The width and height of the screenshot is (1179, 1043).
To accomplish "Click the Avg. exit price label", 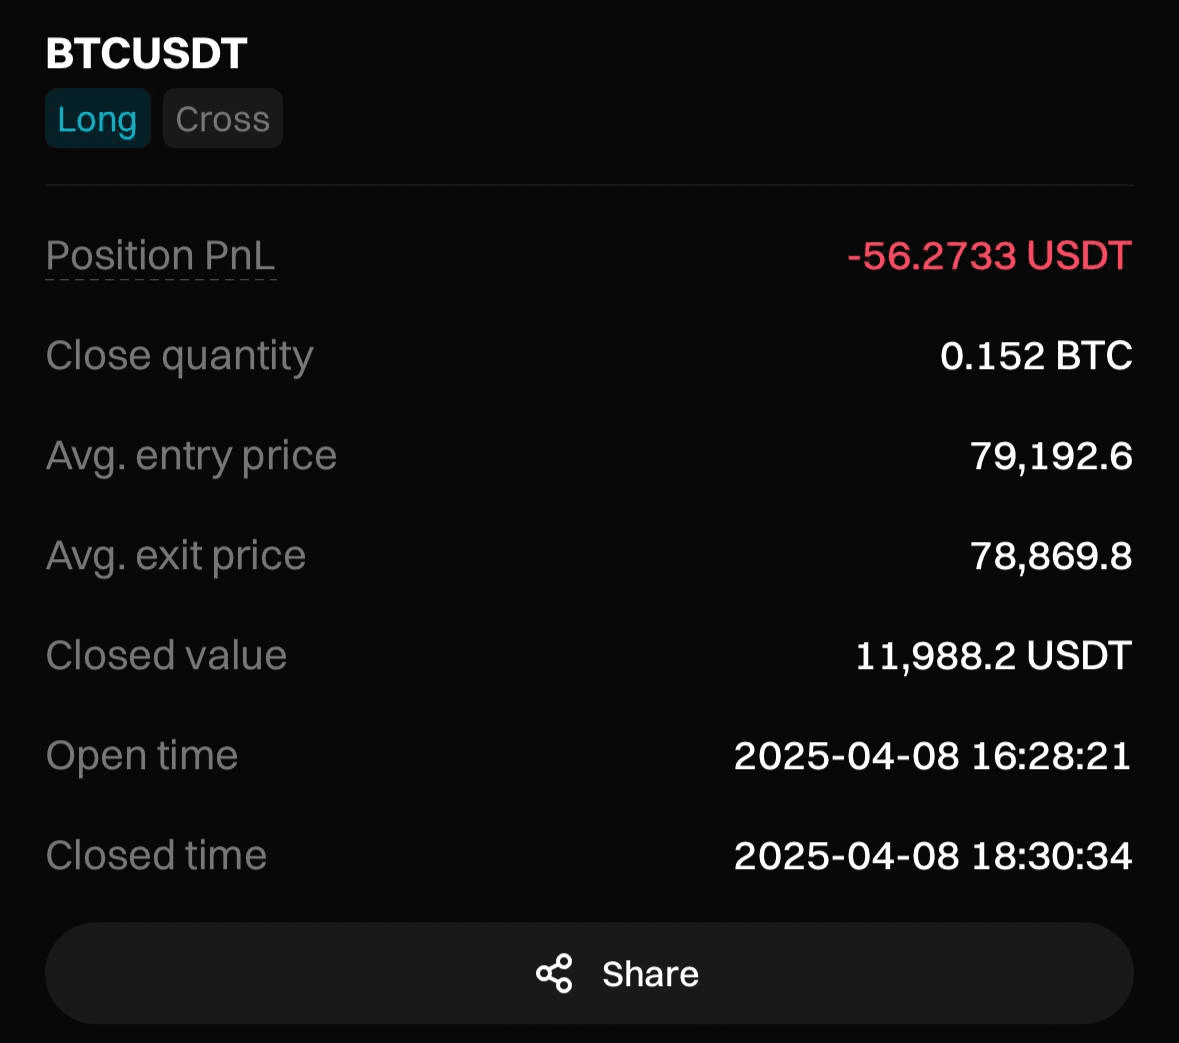I will point(176,556).
